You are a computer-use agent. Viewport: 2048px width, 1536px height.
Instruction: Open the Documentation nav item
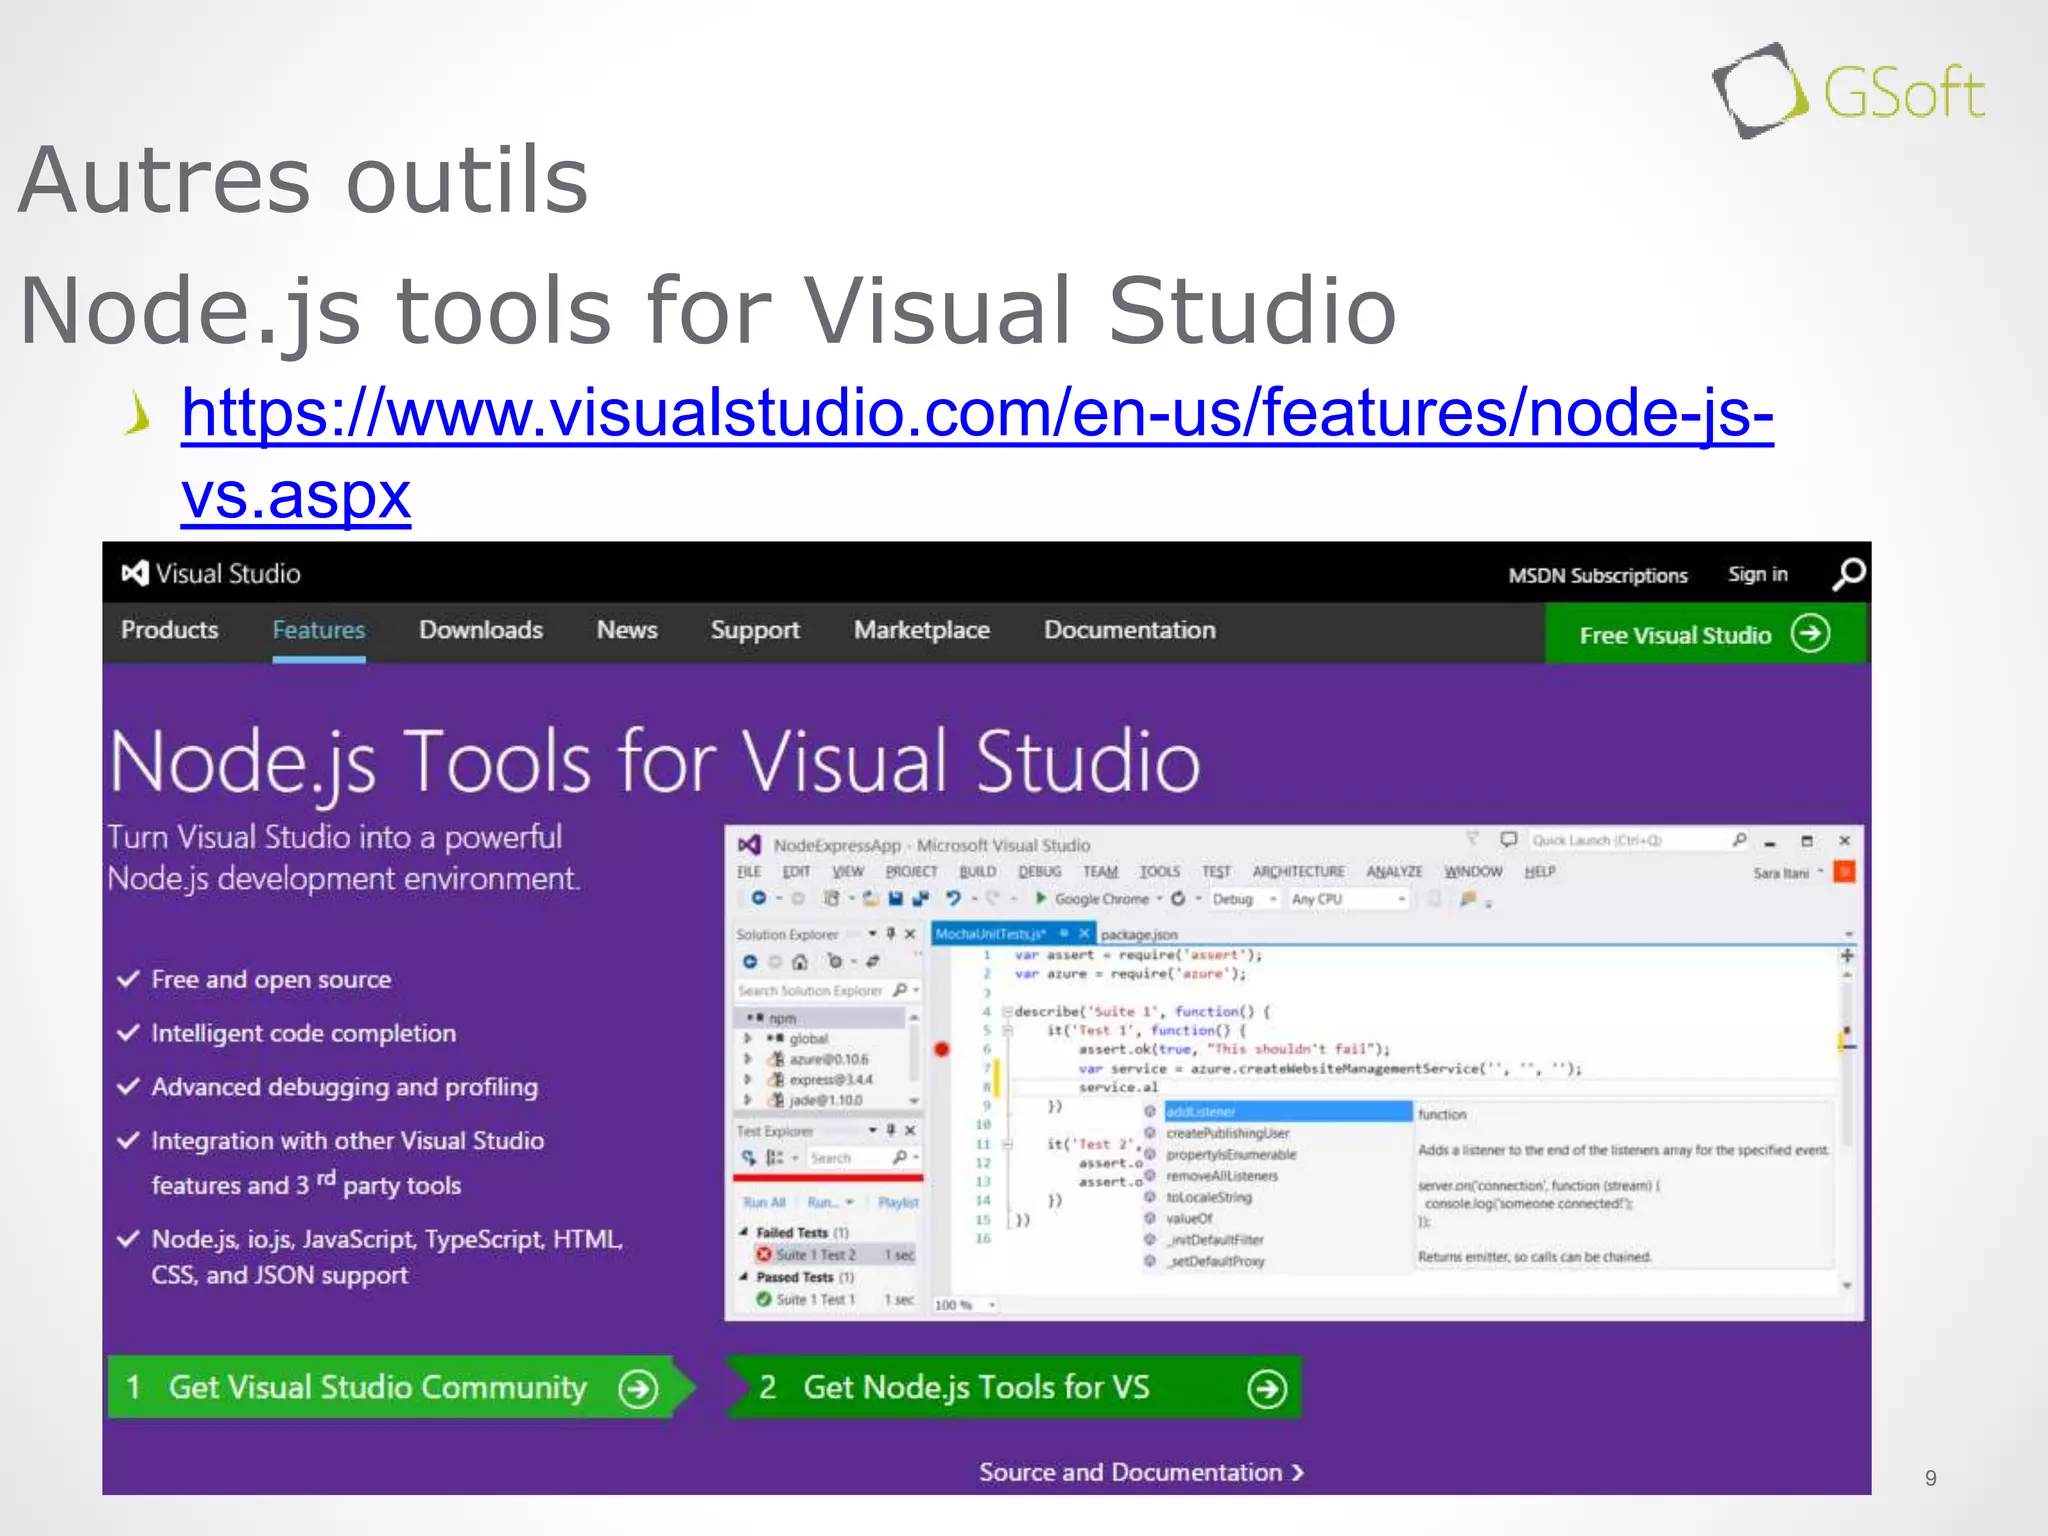(x=1130, y=630)
